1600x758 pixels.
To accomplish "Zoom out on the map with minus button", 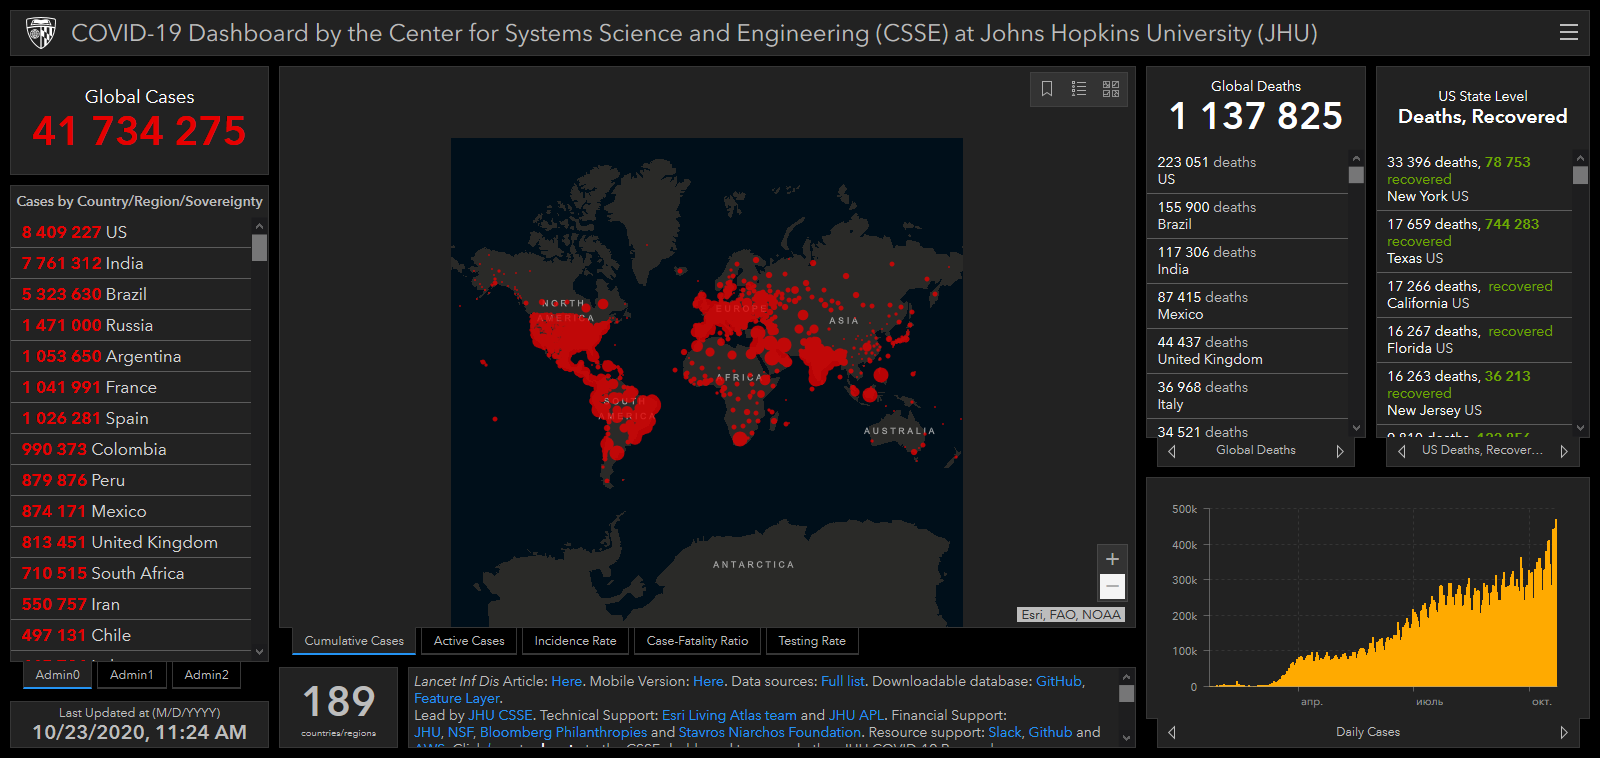I will click(x=1112, y=586).
